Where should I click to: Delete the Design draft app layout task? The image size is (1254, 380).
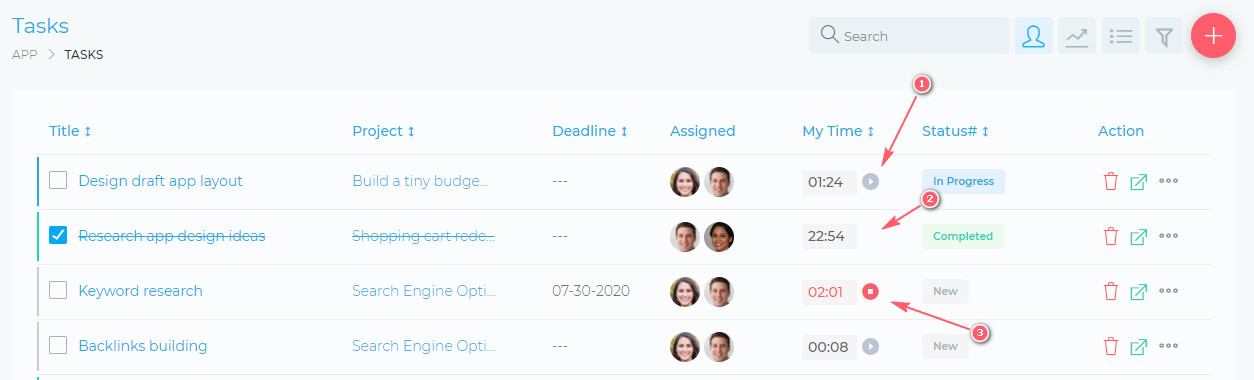pos(1110,182)
